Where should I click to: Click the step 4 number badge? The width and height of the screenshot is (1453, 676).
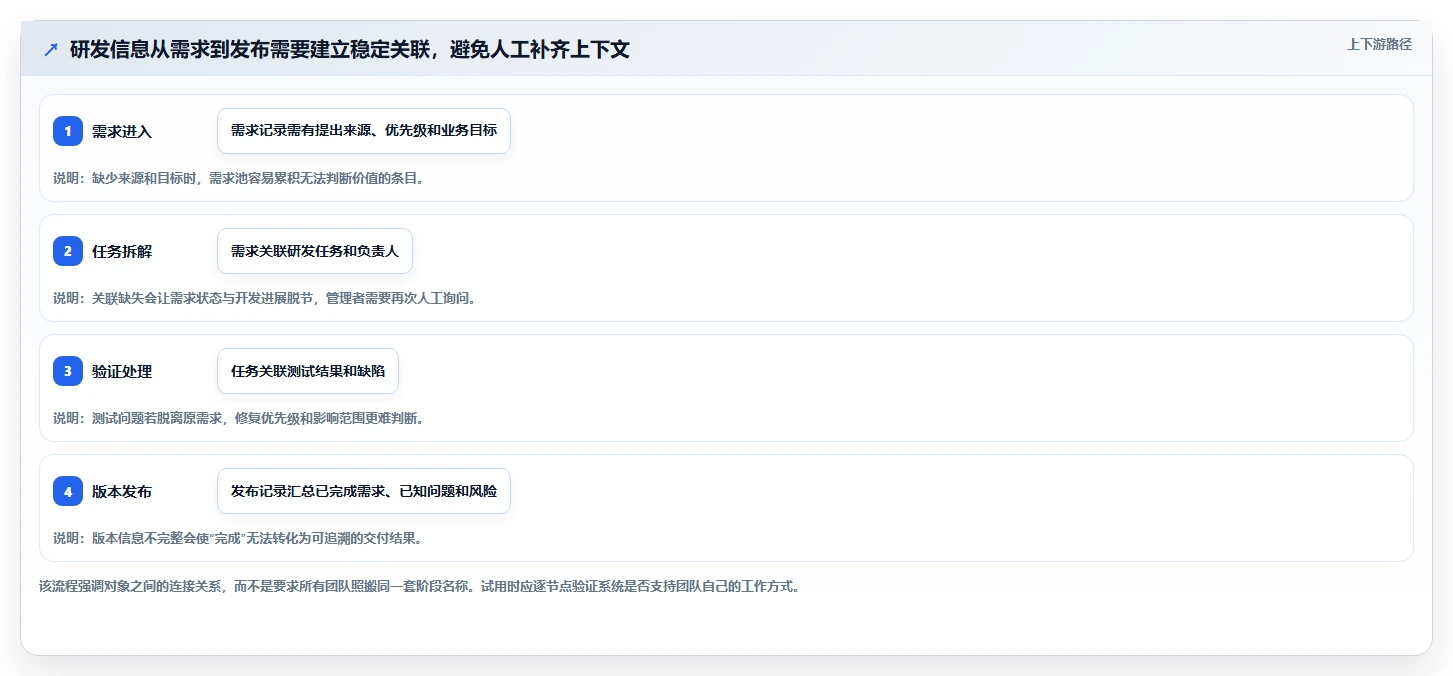(x=68, y=491)
